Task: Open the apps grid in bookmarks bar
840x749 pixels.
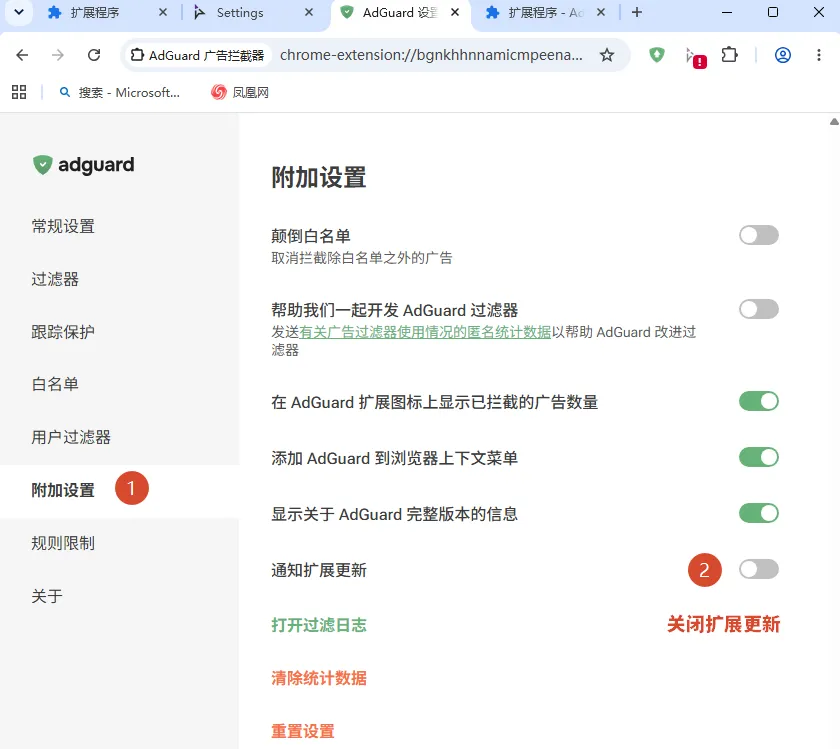Action: coord(19,92)
